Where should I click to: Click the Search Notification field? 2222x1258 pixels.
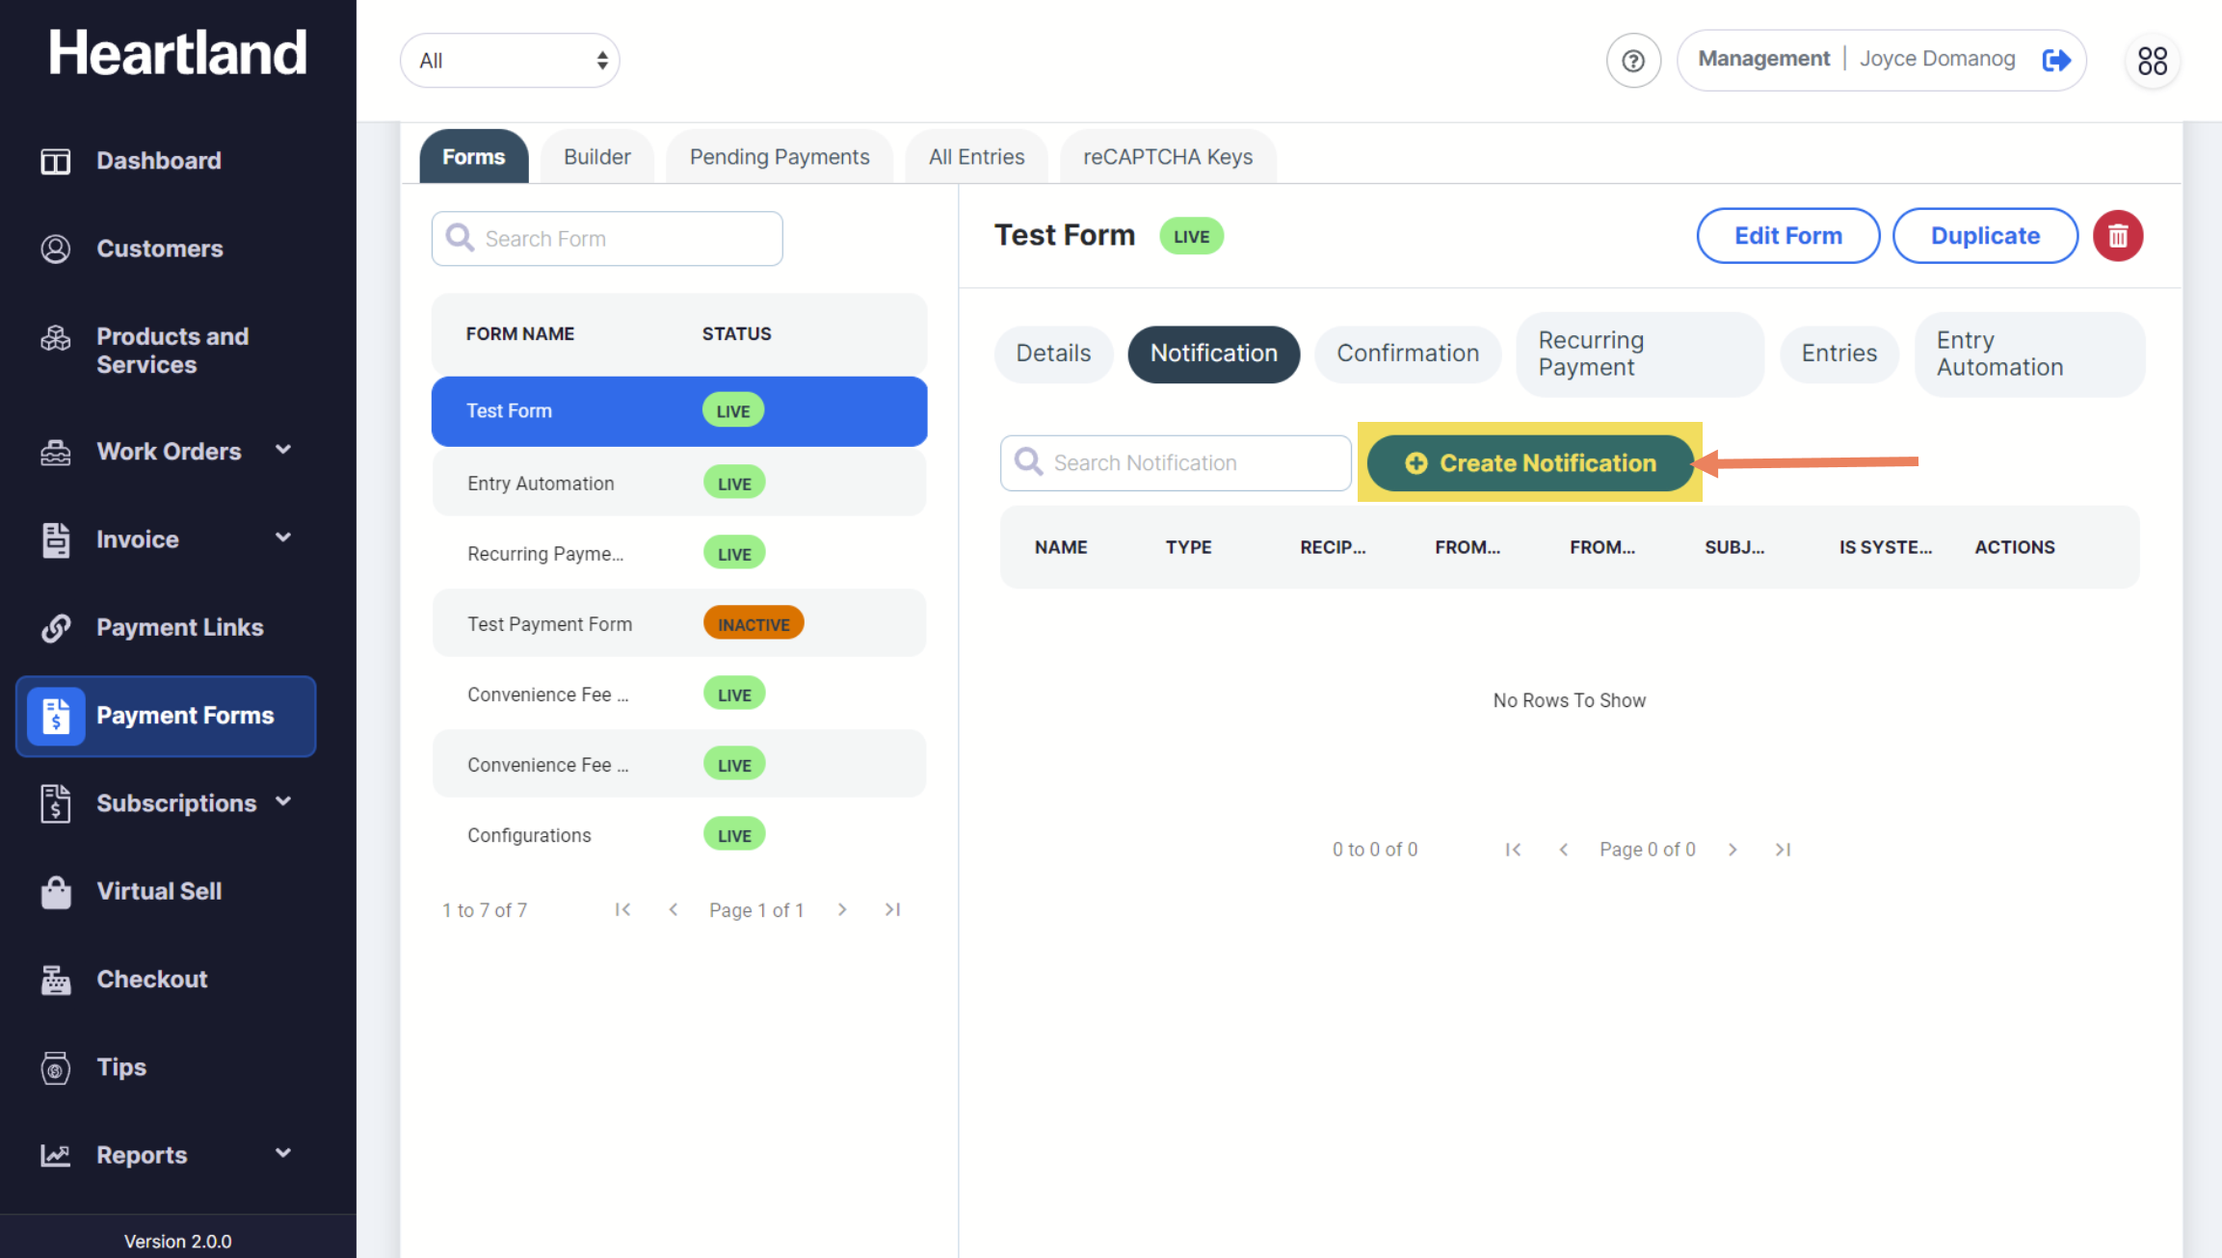tap(1190, 463)
